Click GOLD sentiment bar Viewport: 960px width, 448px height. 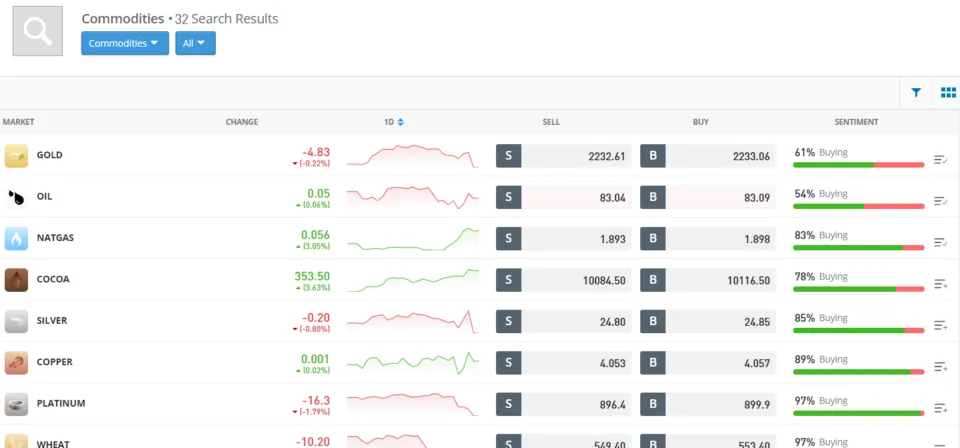click(858, 165)
